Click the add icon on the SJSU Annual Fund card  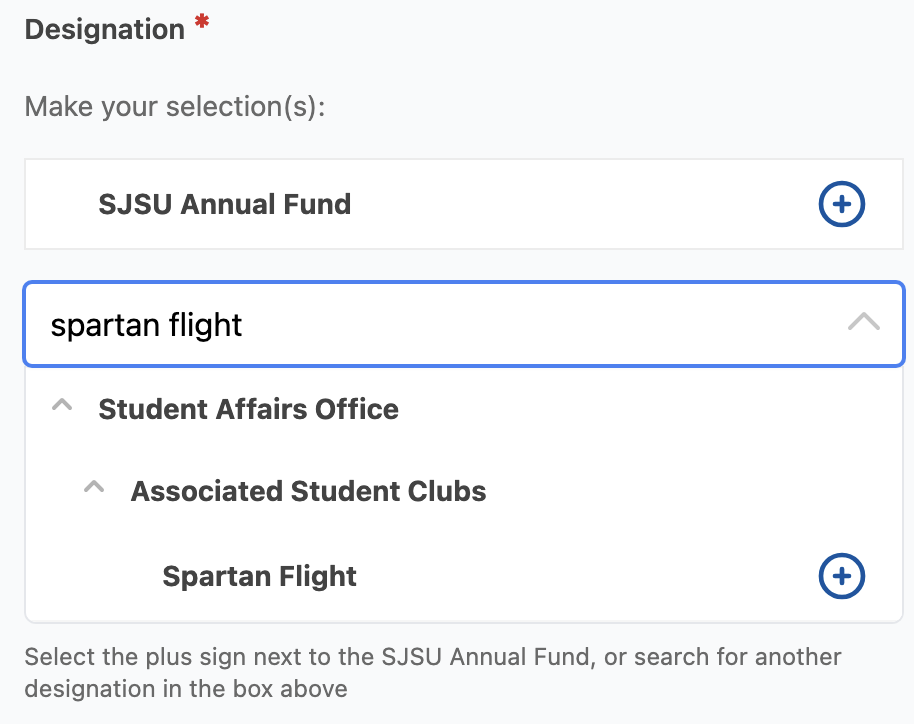[x=841, y=204]
